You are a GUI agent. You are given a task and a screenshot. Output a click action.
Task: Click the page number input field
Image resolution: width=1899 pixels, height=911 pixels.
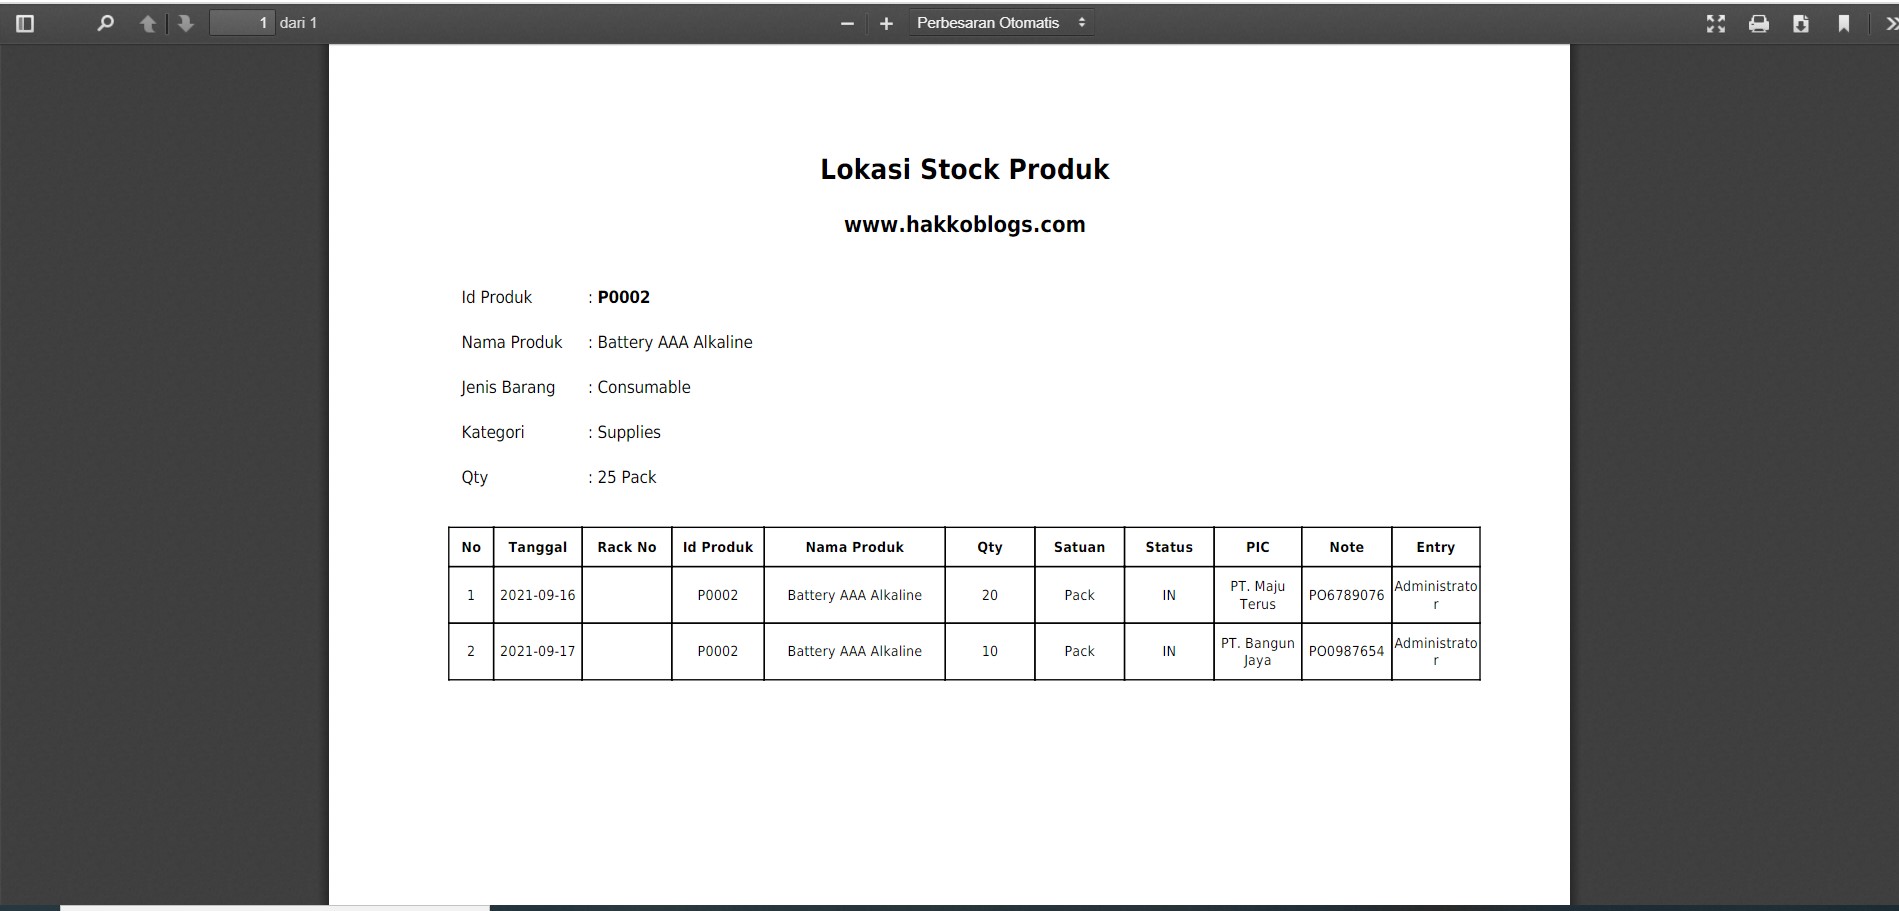click(x=240, y=22)
